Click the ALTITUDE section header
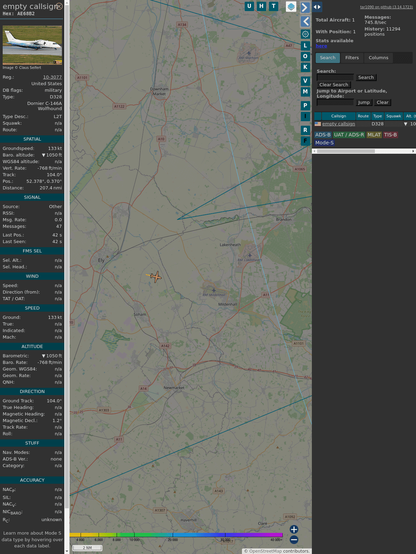416x554 pixels. [32, 347]
